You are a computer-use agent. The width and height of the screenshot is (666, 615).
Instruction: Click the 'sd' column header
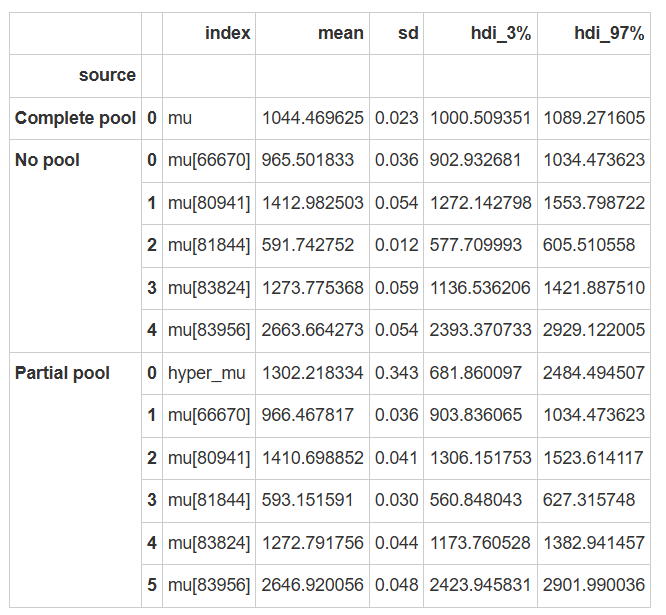(x=407, y=33)
